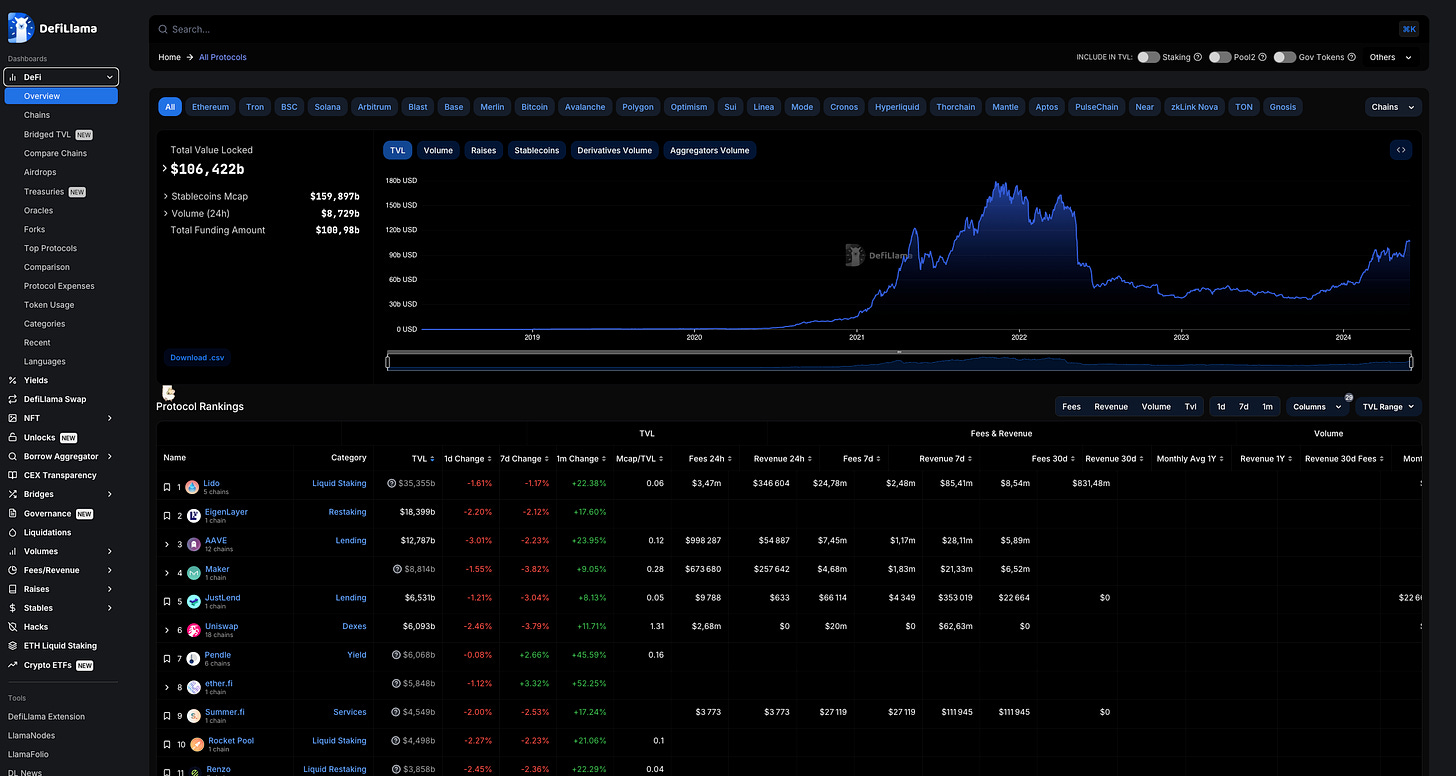
Task: Sort by 1d Change column arrows
Action: (x=489, y=459)
